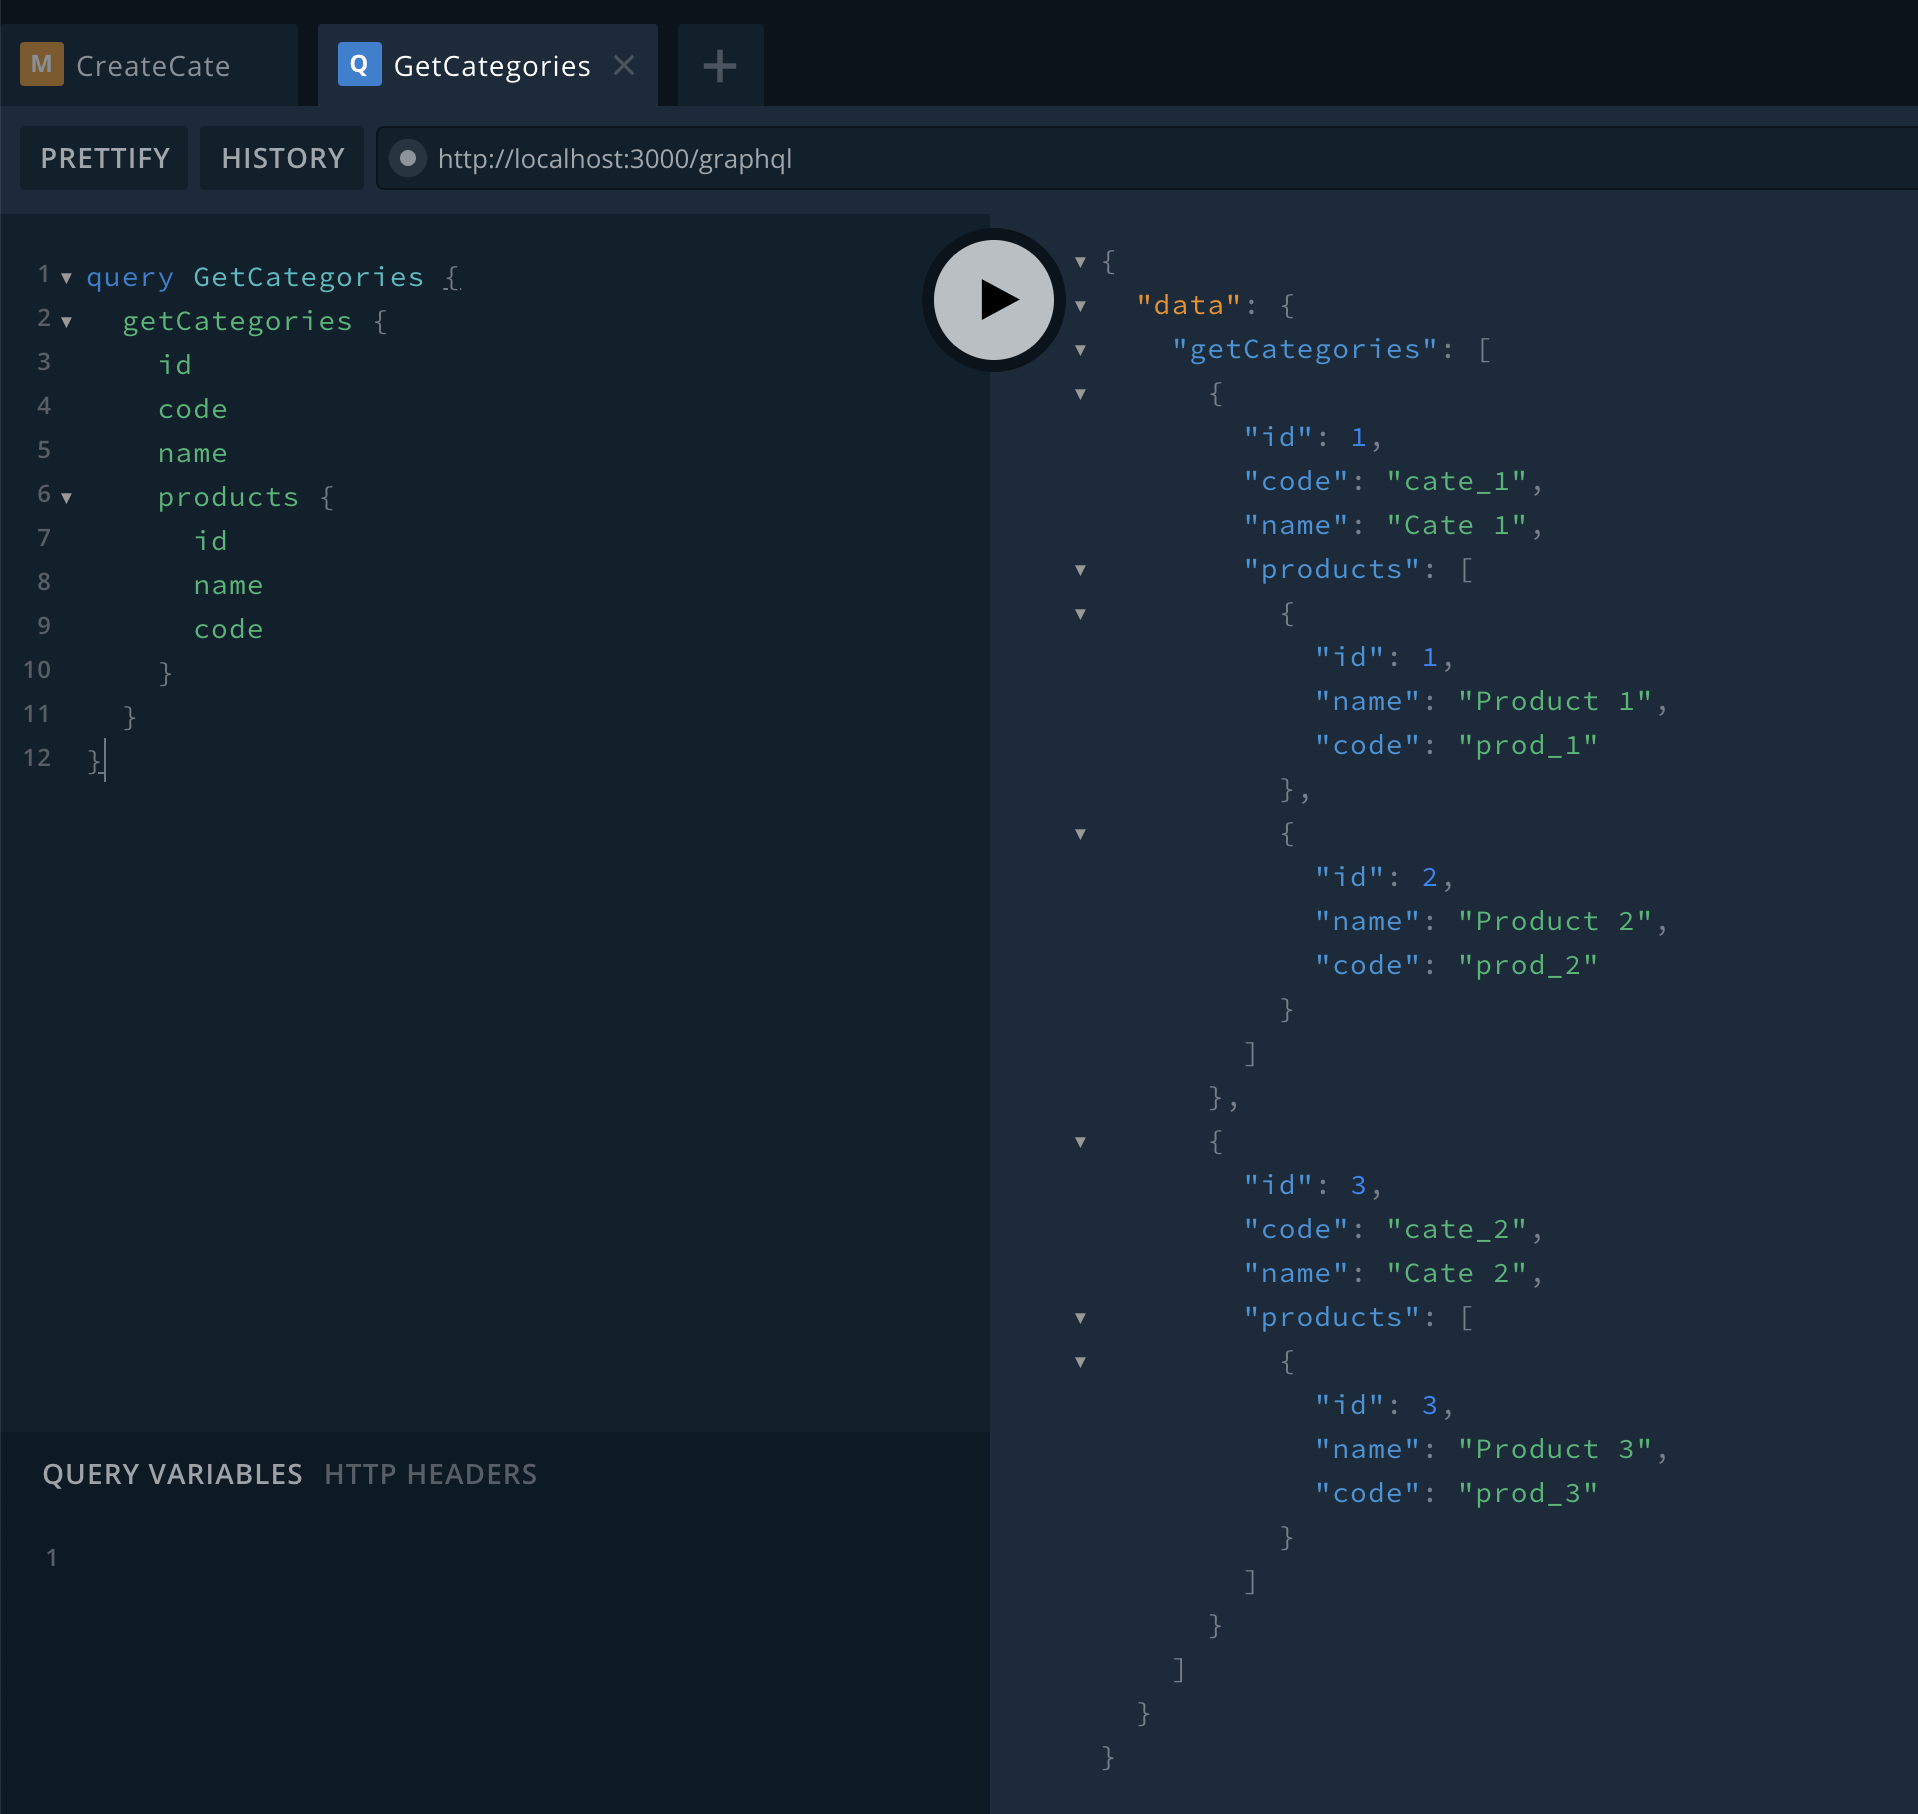The height and width of the screenshot is (1814, 1918).
Task: Click the M mutation icon on CreateCate tab
Action: [x=42, y=65]
